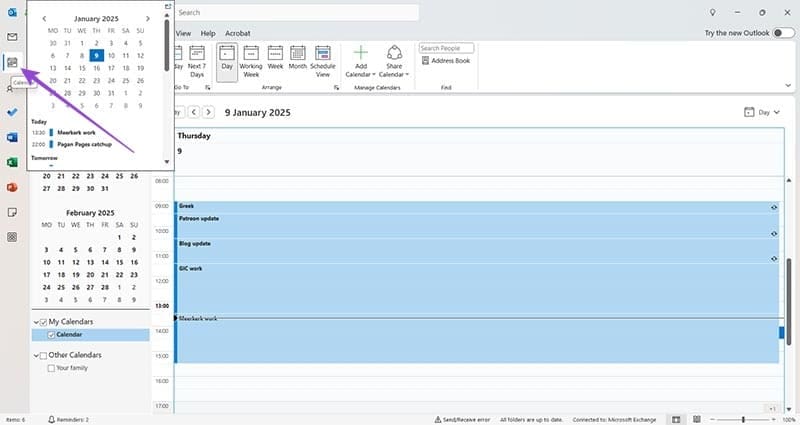Open the Greek appointment
Viewport: 800px width, 425px height.
pyautogui.click(x=477, y=207)
